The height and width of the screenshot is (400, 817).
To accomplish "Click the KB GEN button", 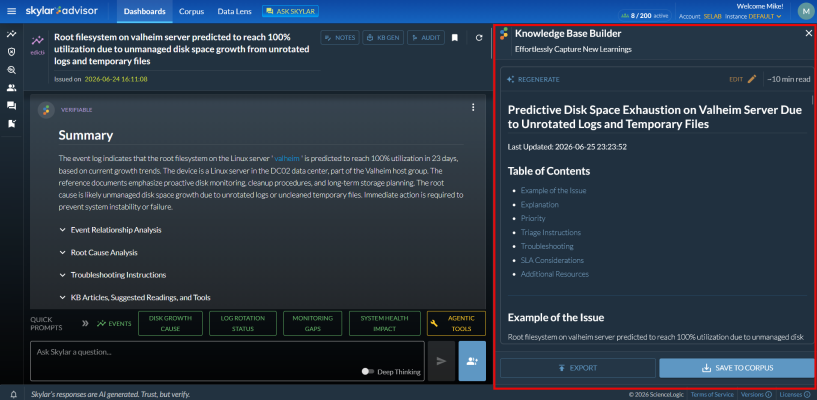I will [383, 38].
